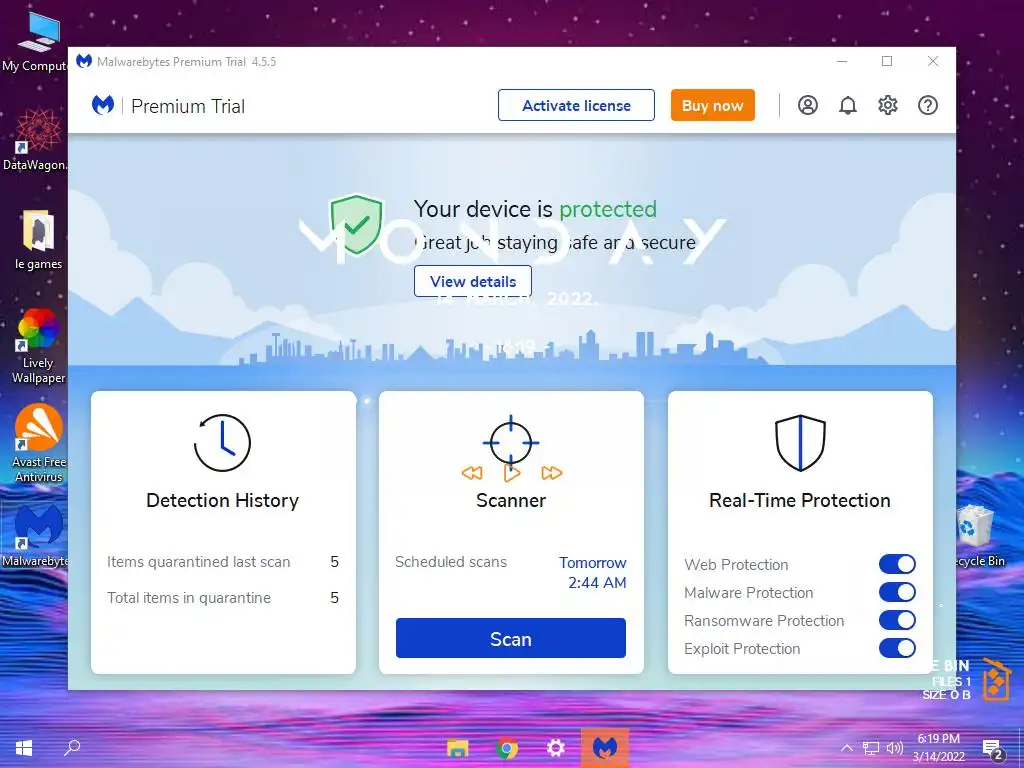Turn off the Malware Protection toggle
The width and height of the screenshot is (1024, 768).
pyautogui.click(x=897, y=592)
